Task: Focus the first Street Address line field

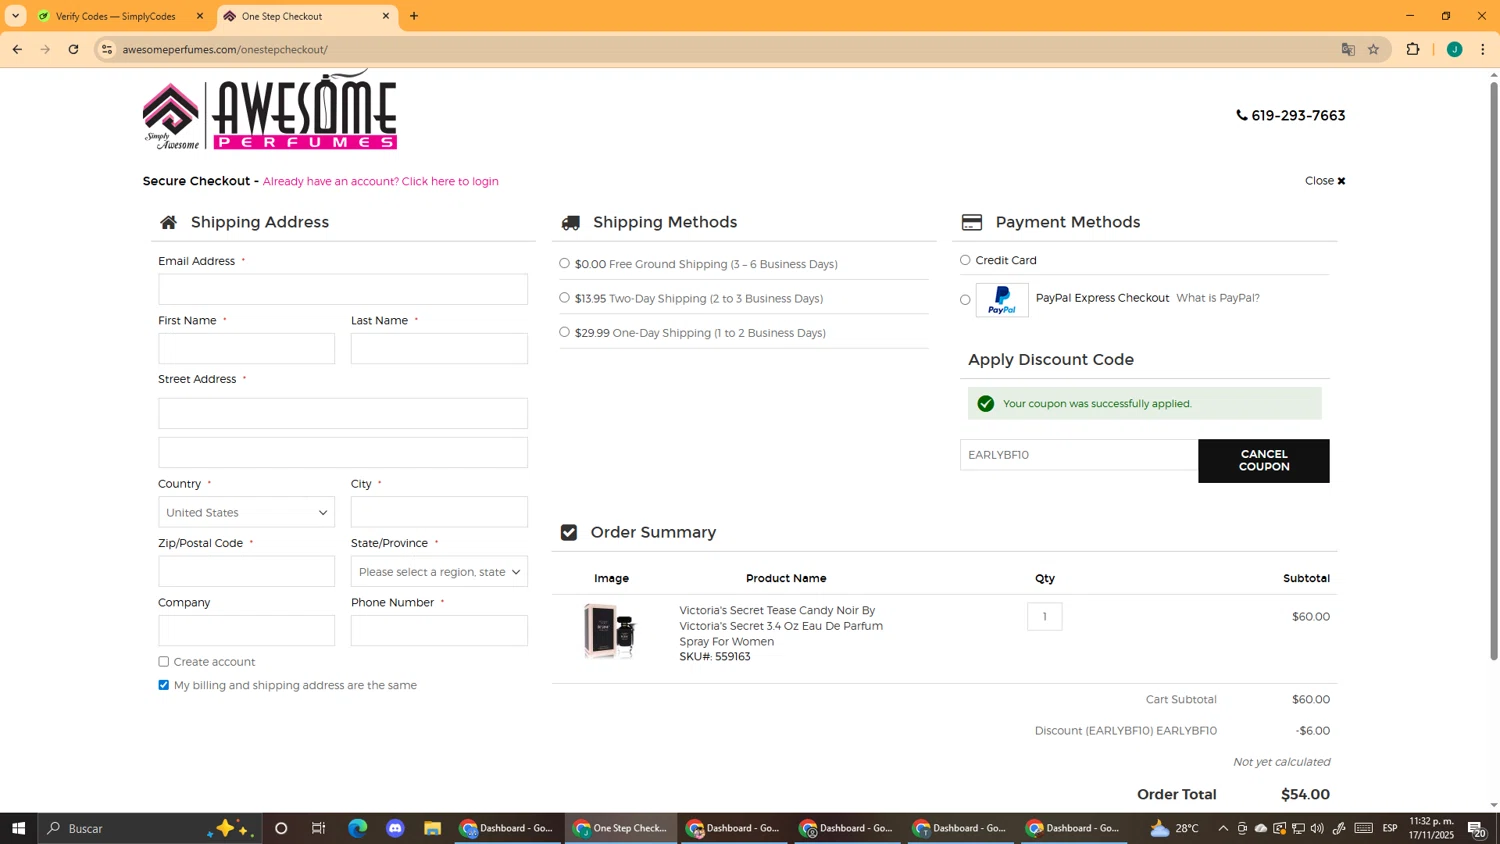Action: click(343, 413)
